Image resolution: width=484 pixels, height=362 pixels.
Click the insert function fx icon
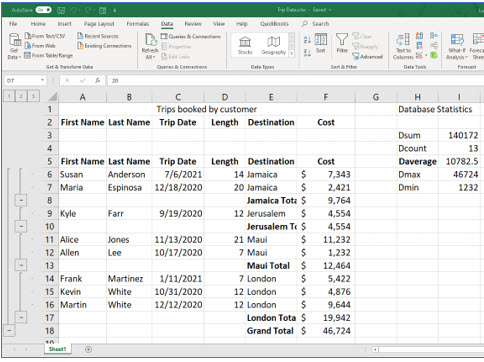pos(97,80)
